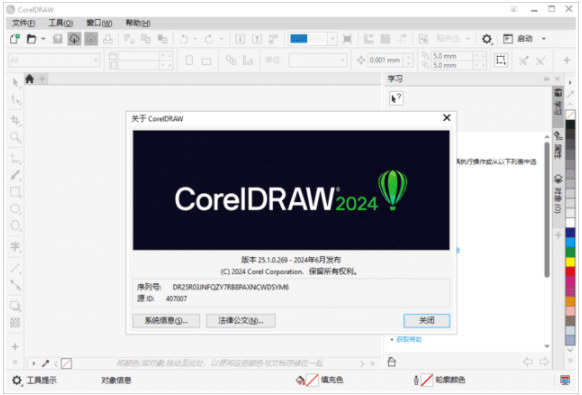Click the Undo arrow icon
This screenshot has height=395, width=582.
184,39
